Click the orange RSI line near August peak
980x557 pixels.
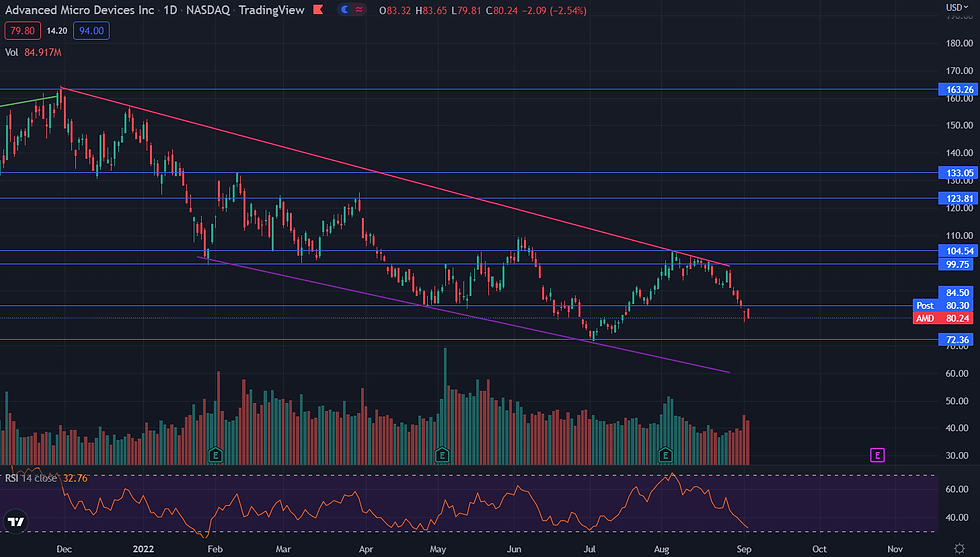(671, 474)
